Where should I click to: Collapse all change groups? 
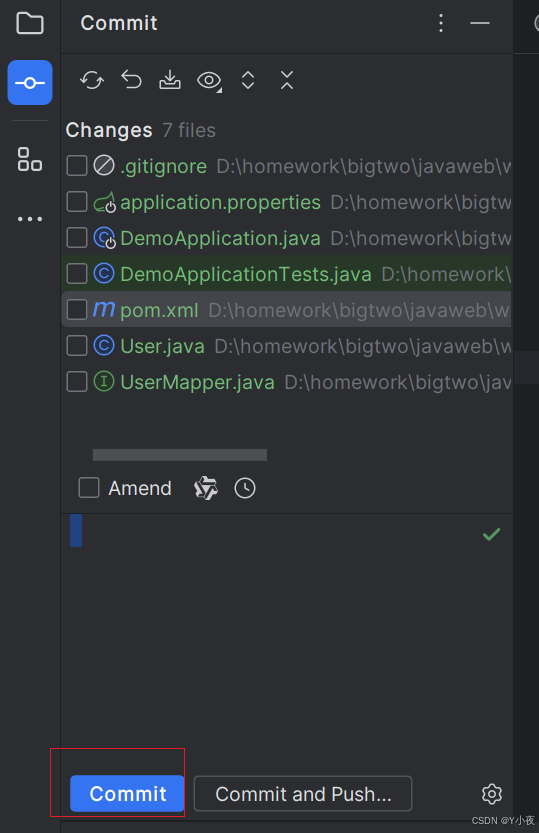pyautogui.click(x=287, y=80)
